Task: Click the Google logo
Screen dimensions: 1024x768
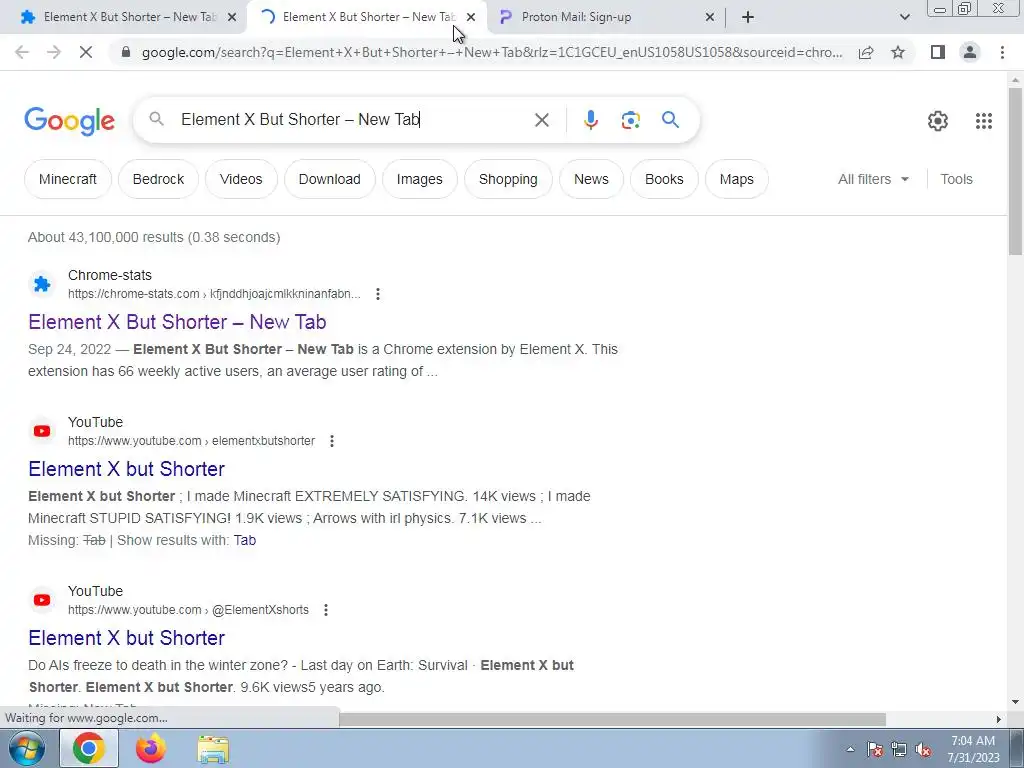Action: pos(69,121)
